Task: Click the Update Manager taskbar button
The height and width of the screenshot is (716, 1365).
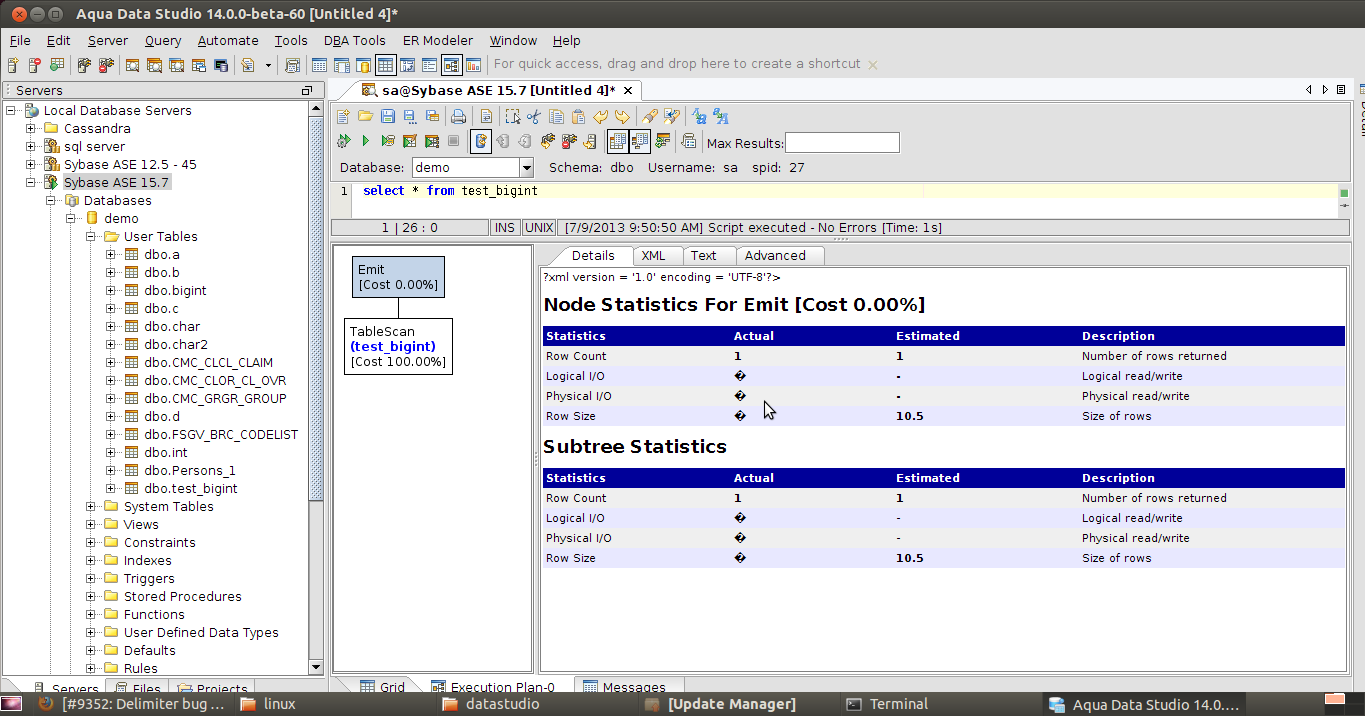Action: pos(720,704)
